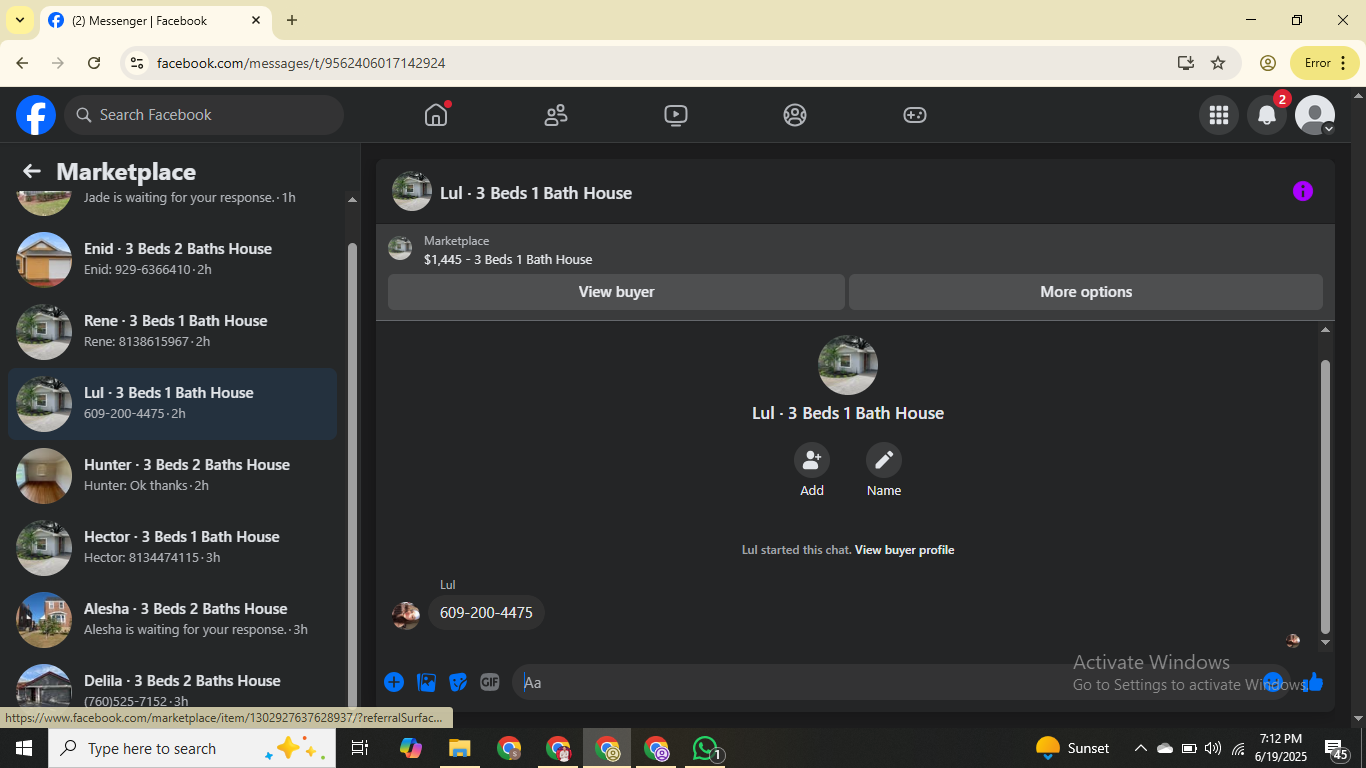
Task: Expand the Chrome tab search dropdown
Action: click(x=19, y=20)
